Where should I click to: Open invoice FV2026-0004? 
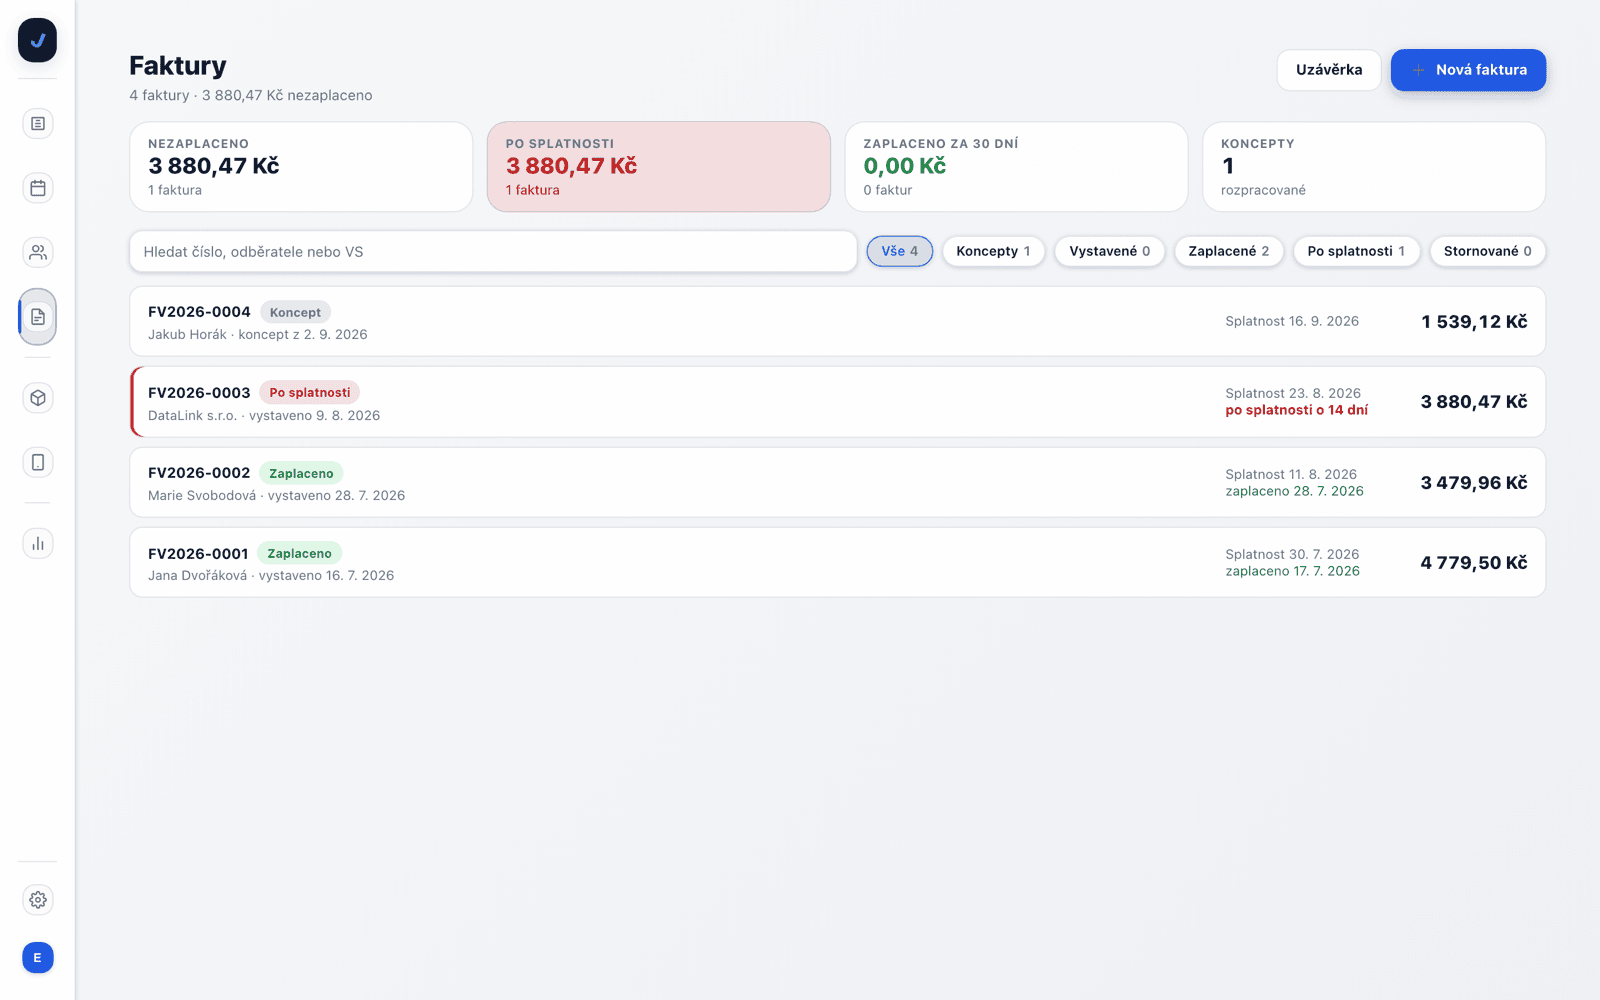point(838,322)
